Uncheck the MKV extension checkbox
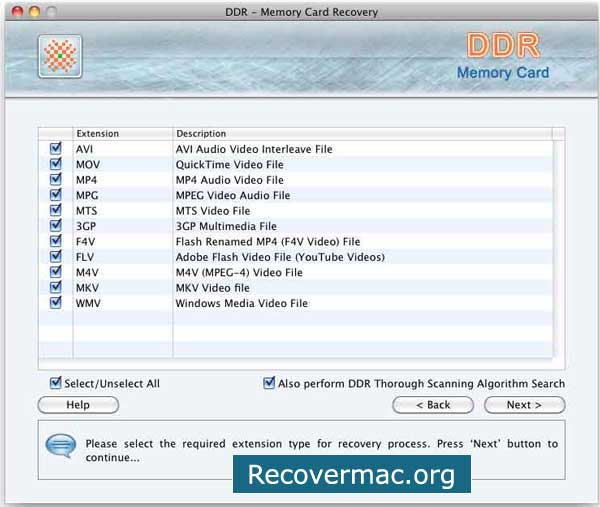Image resolution: width=600 pixels, height=507 pixels. (56, 287)
